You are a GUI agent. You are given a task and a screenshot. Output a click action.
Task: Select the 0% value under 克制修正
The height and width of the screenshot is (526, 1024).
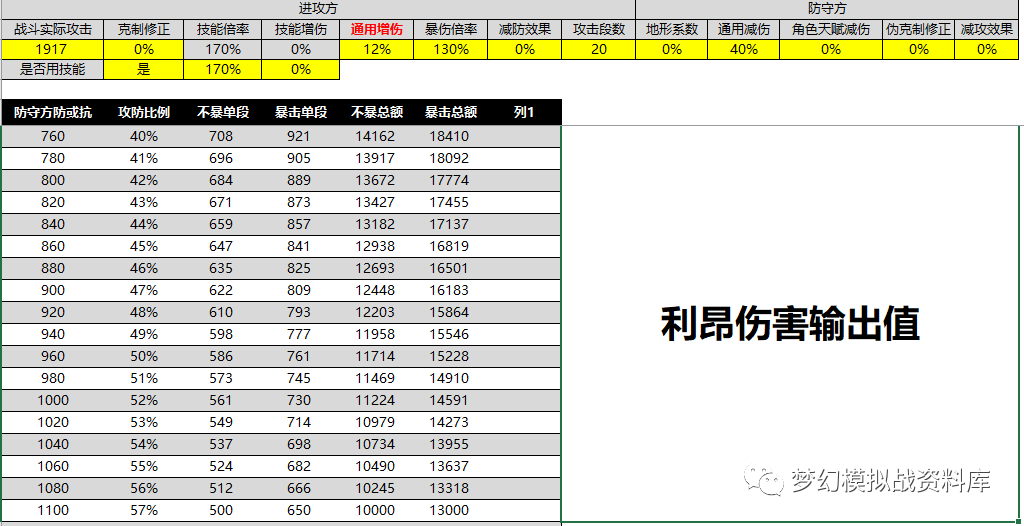(x=144, y=50)
